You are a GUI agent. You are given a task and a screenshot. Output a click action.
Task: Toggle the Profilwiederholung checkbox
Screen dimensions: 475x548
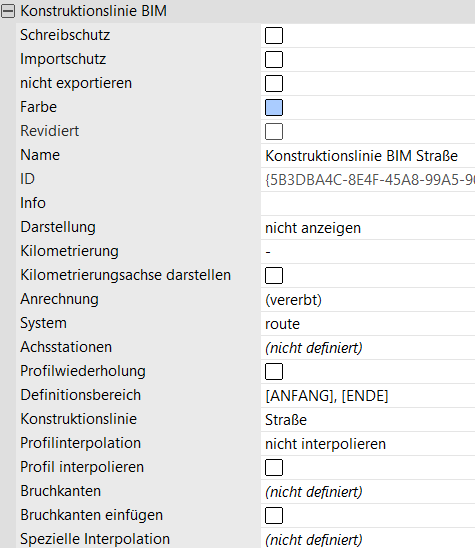coord(274,371)
